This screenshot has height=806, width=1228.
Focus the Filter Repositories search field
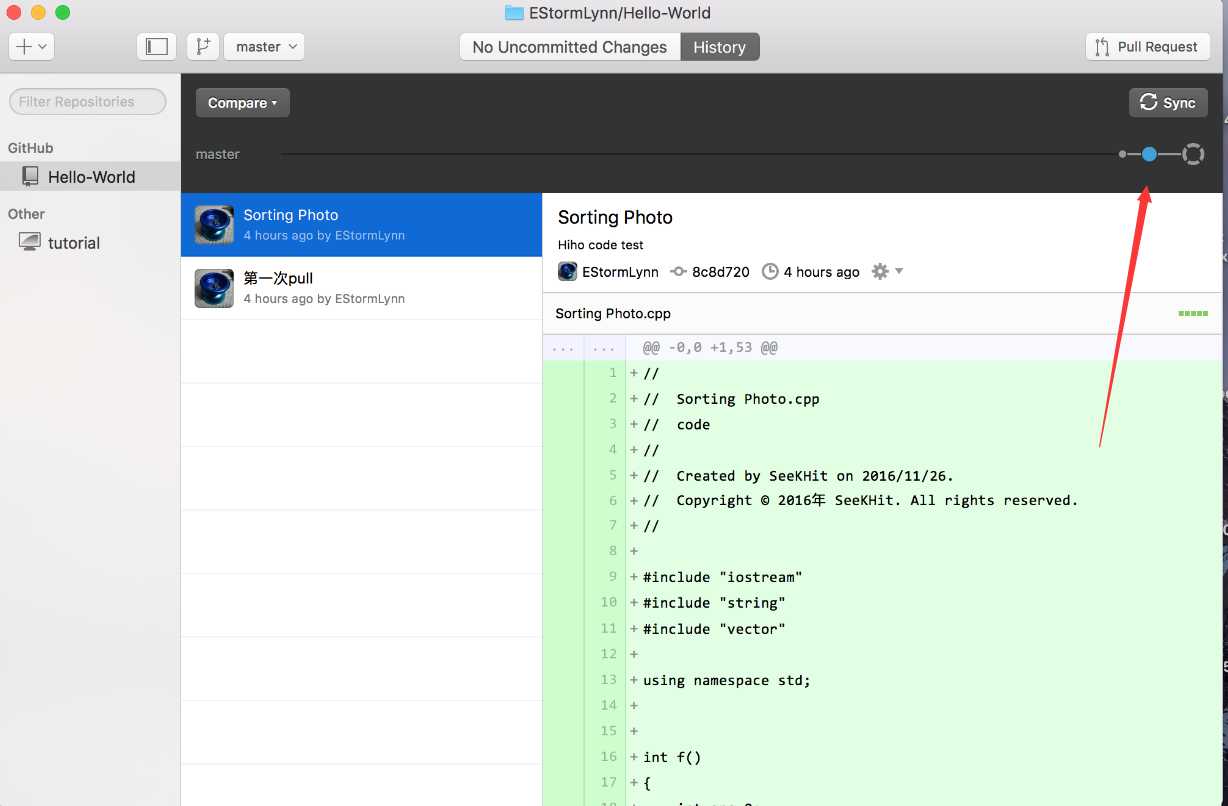pyautogui.click(x=88, y=101)
